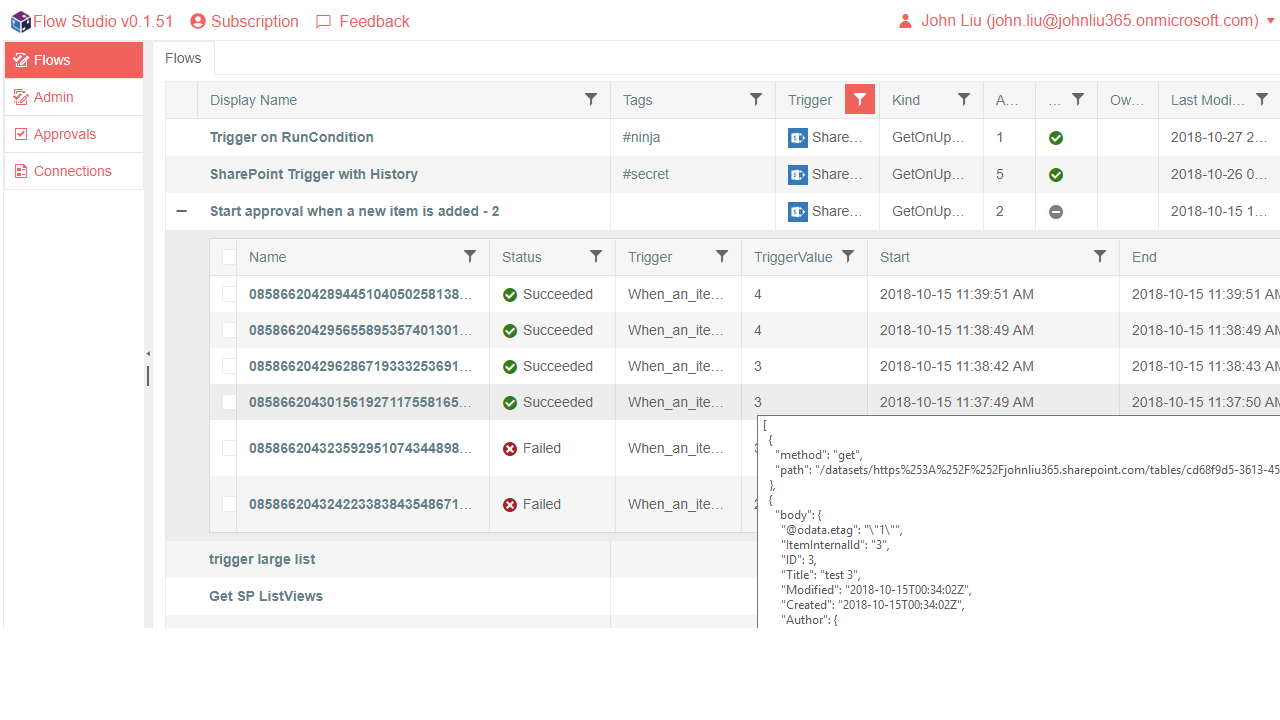This screenshot has width=1280, height=720.
Task: Open the account dropdown arrow next to John Liu
Action: (1271, 21)
